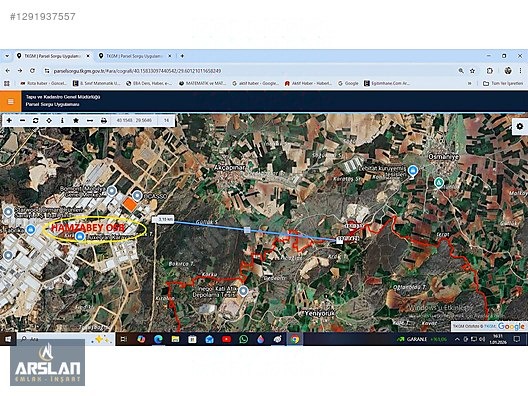Select the parcel info tool
The height and width of the screenshot is (396, 528).
click(62, 121)
